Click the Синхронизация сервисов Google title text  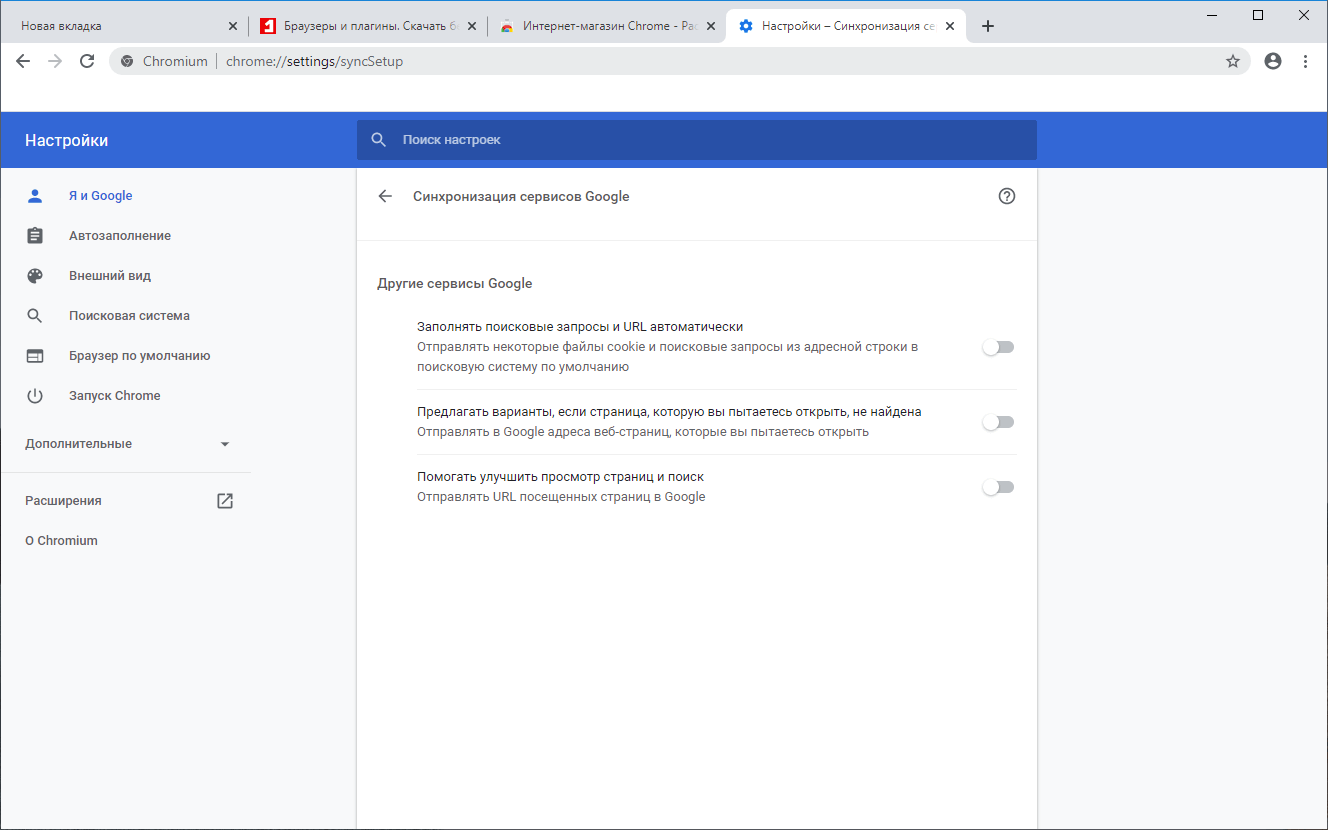pyautogui.click(x=521, y=196)
